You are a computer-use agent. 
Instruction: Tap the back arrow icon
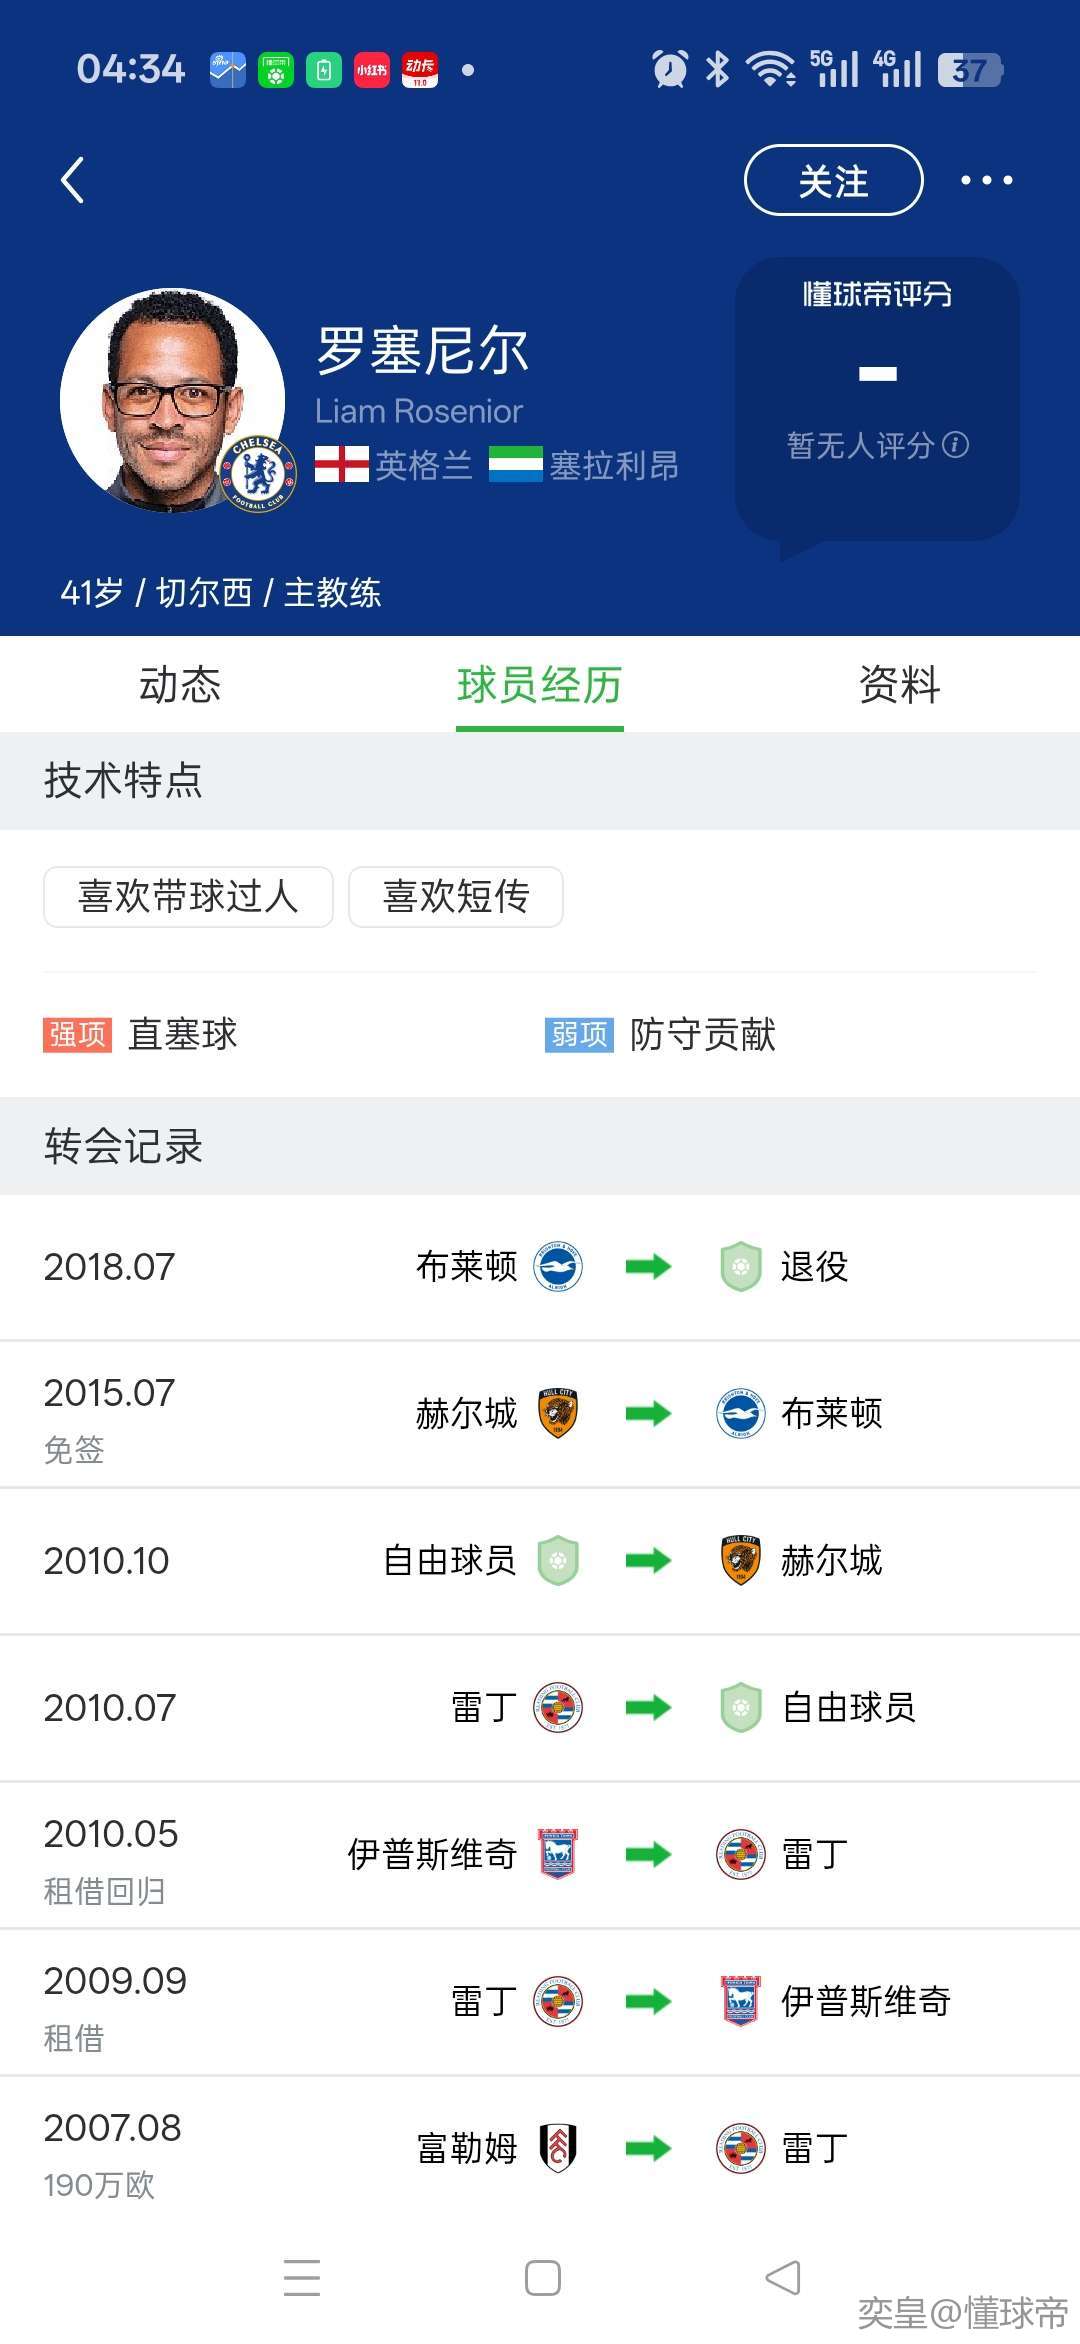coord(73,181)
